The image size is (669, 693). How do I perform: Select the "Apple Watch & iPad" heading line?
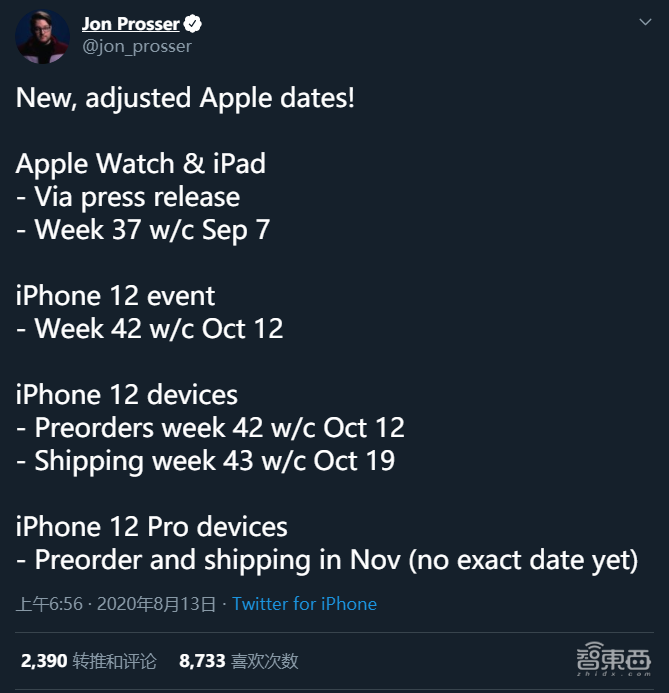(x=141, y=163)
